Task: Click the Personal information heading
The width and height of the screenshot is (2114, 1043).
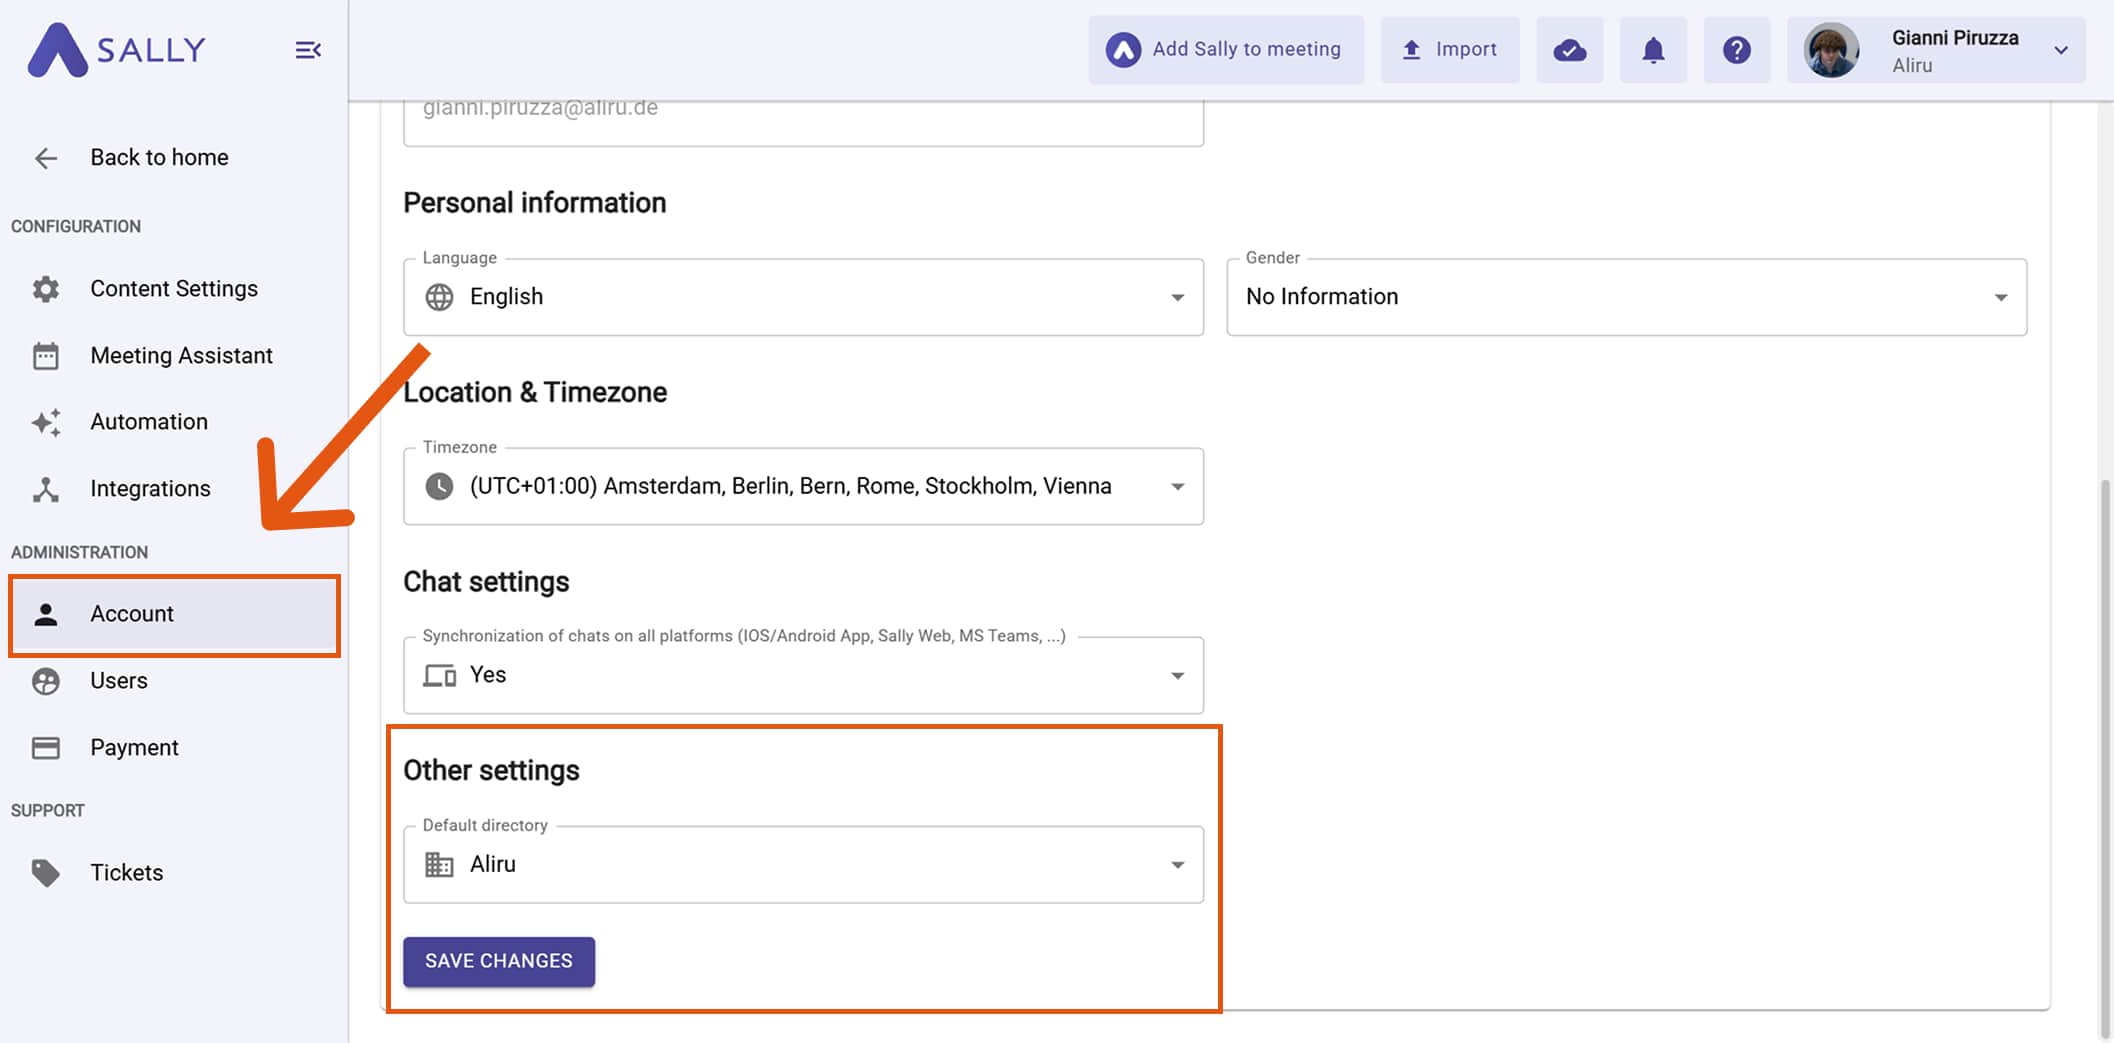Action: 535,203
